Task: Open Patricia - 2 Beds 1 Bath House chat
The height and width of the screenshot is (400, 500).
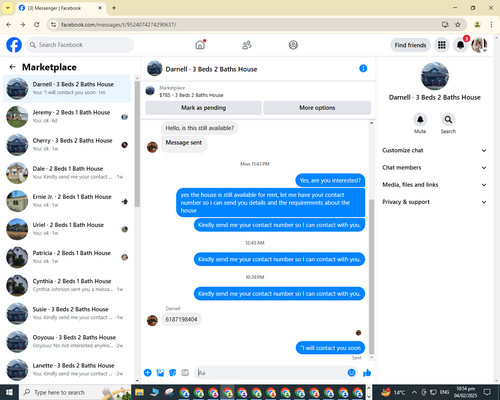Action: [x=67, y=257]
